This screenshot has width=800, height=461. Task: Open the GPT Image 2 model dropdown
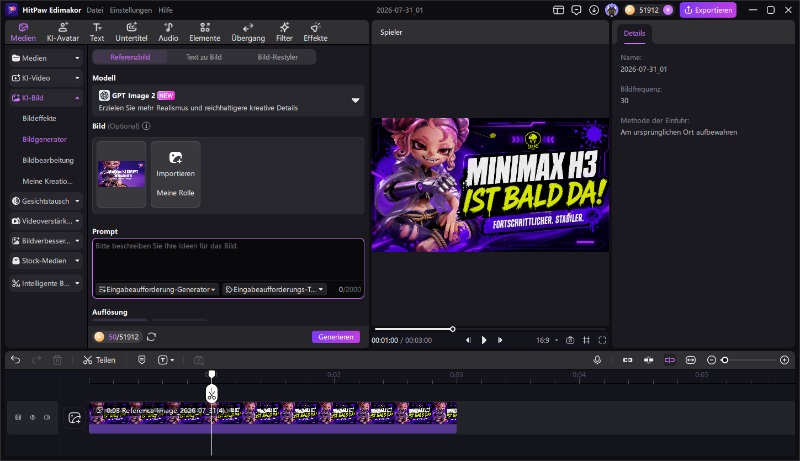(228, 100)
